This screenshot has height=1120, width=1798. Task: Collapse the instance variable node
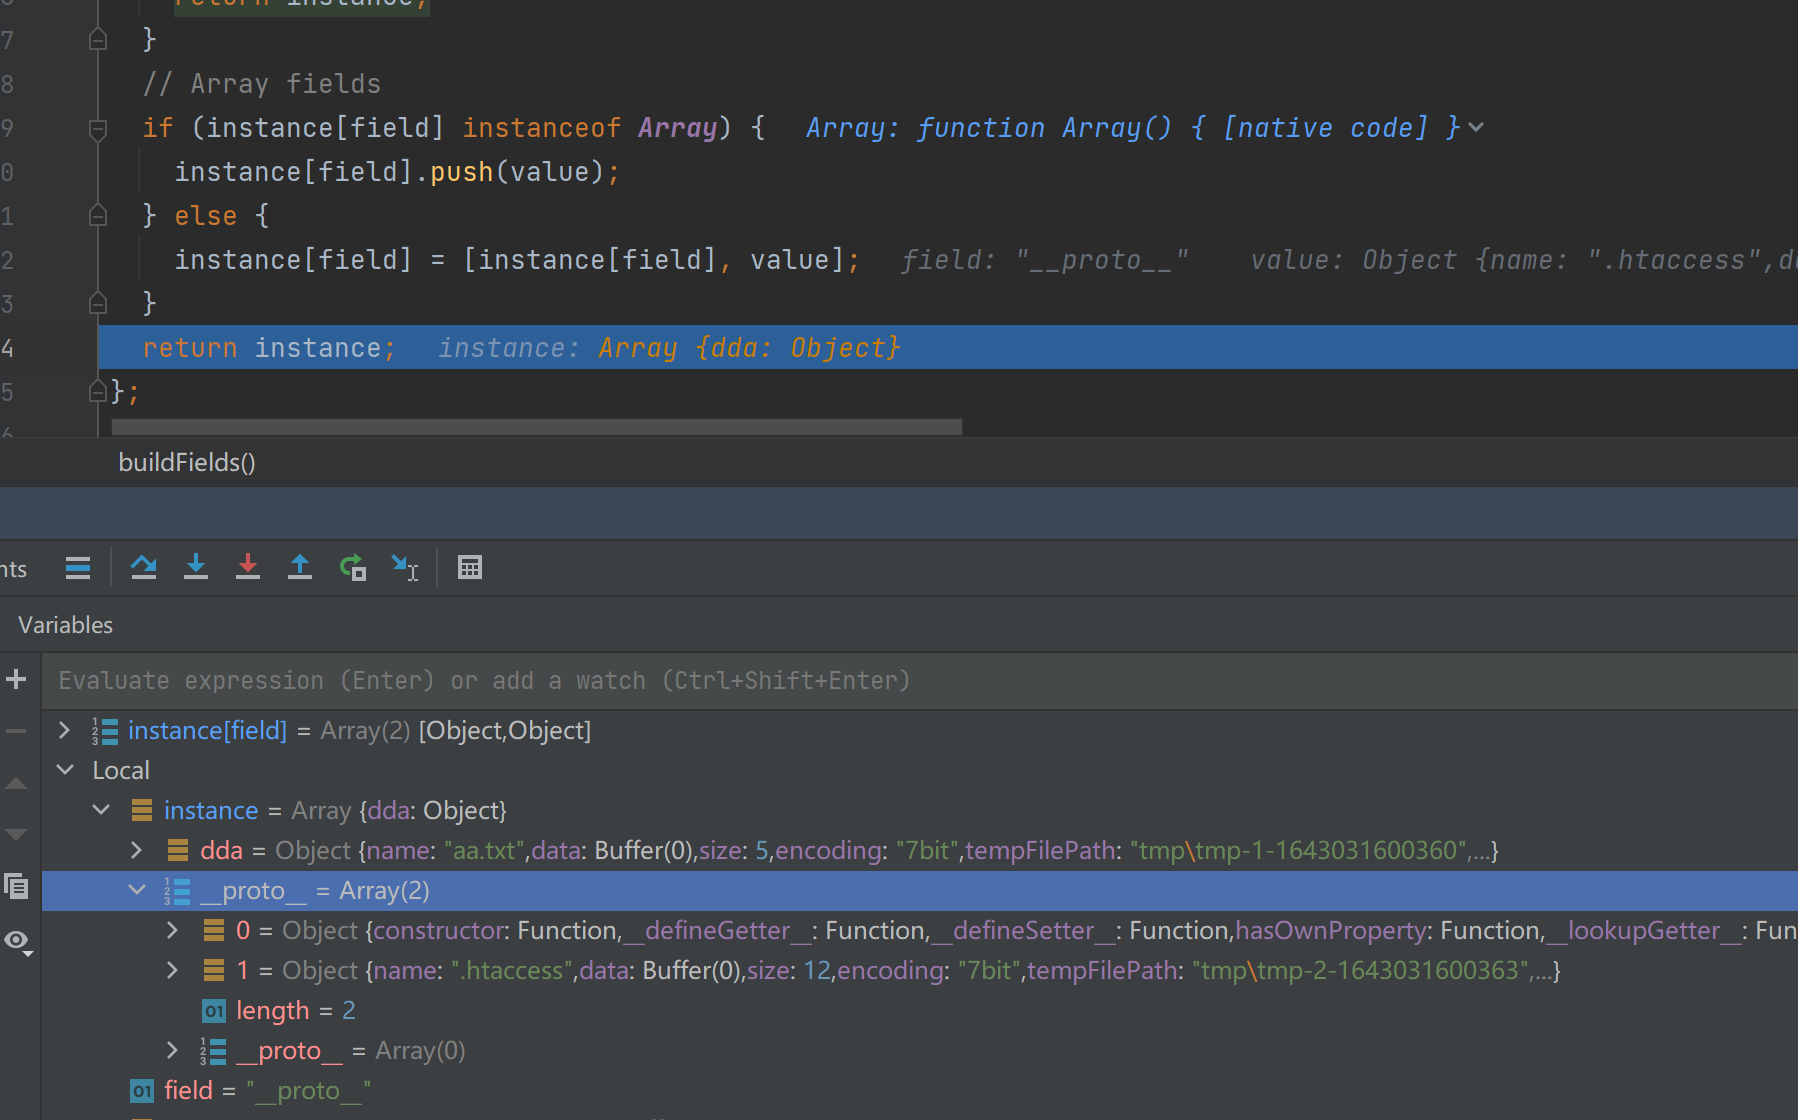(101, 810)
